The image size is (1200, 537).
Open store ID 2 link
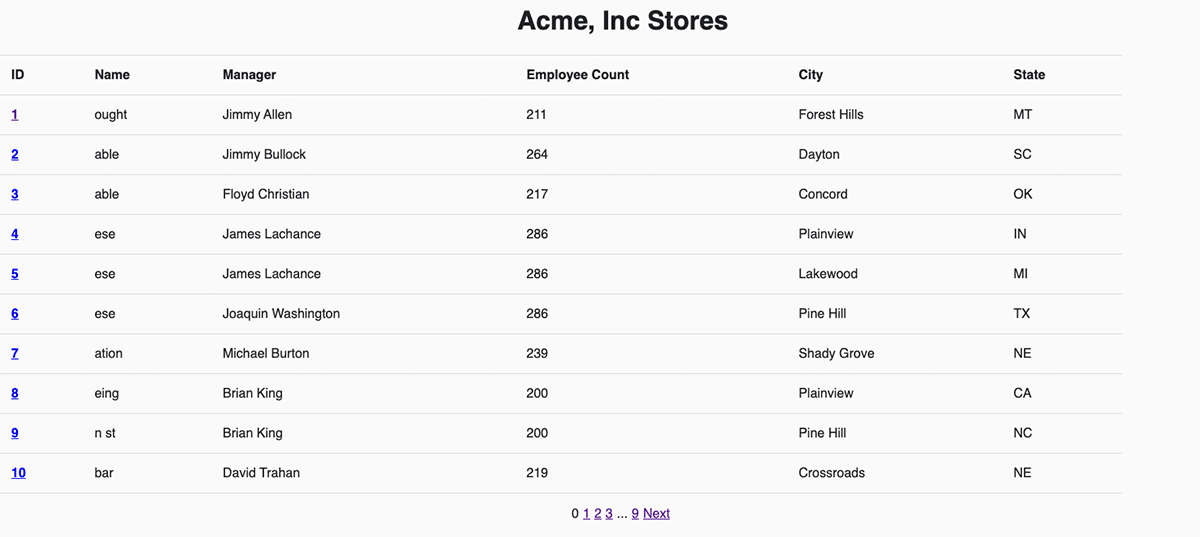[15, 155]
